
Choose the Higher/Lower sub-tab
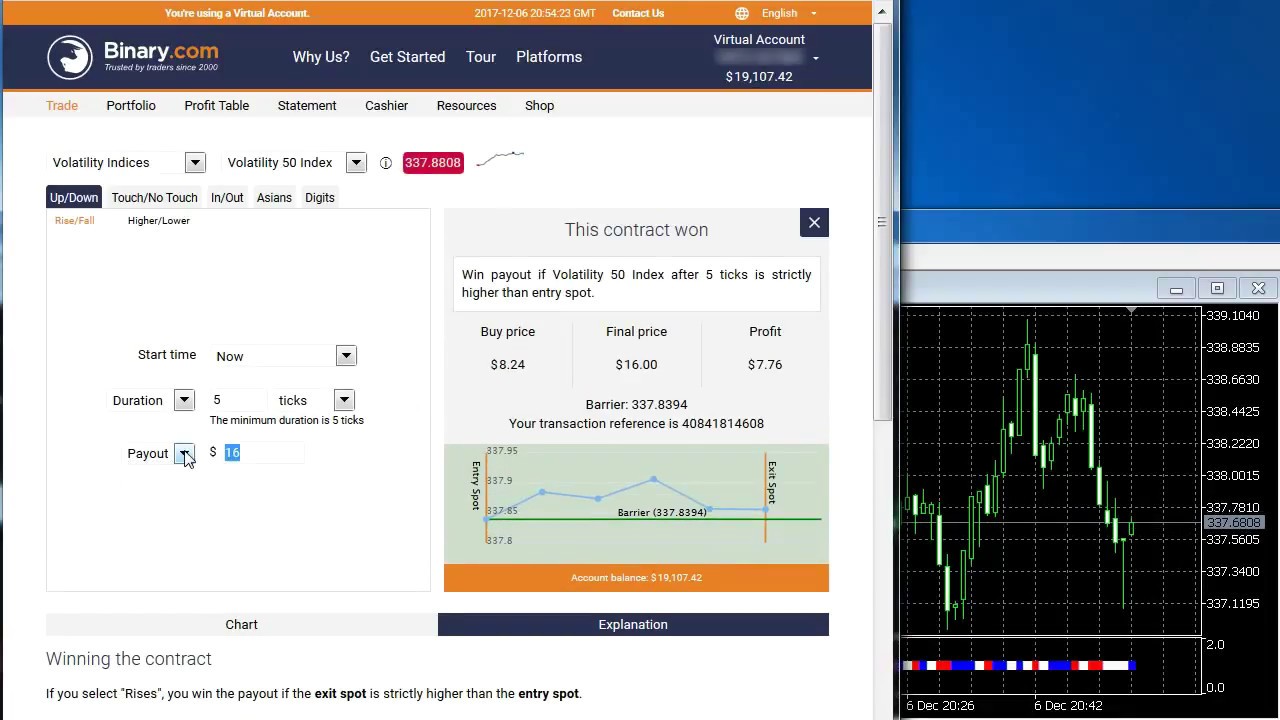(x=158, y=221)
